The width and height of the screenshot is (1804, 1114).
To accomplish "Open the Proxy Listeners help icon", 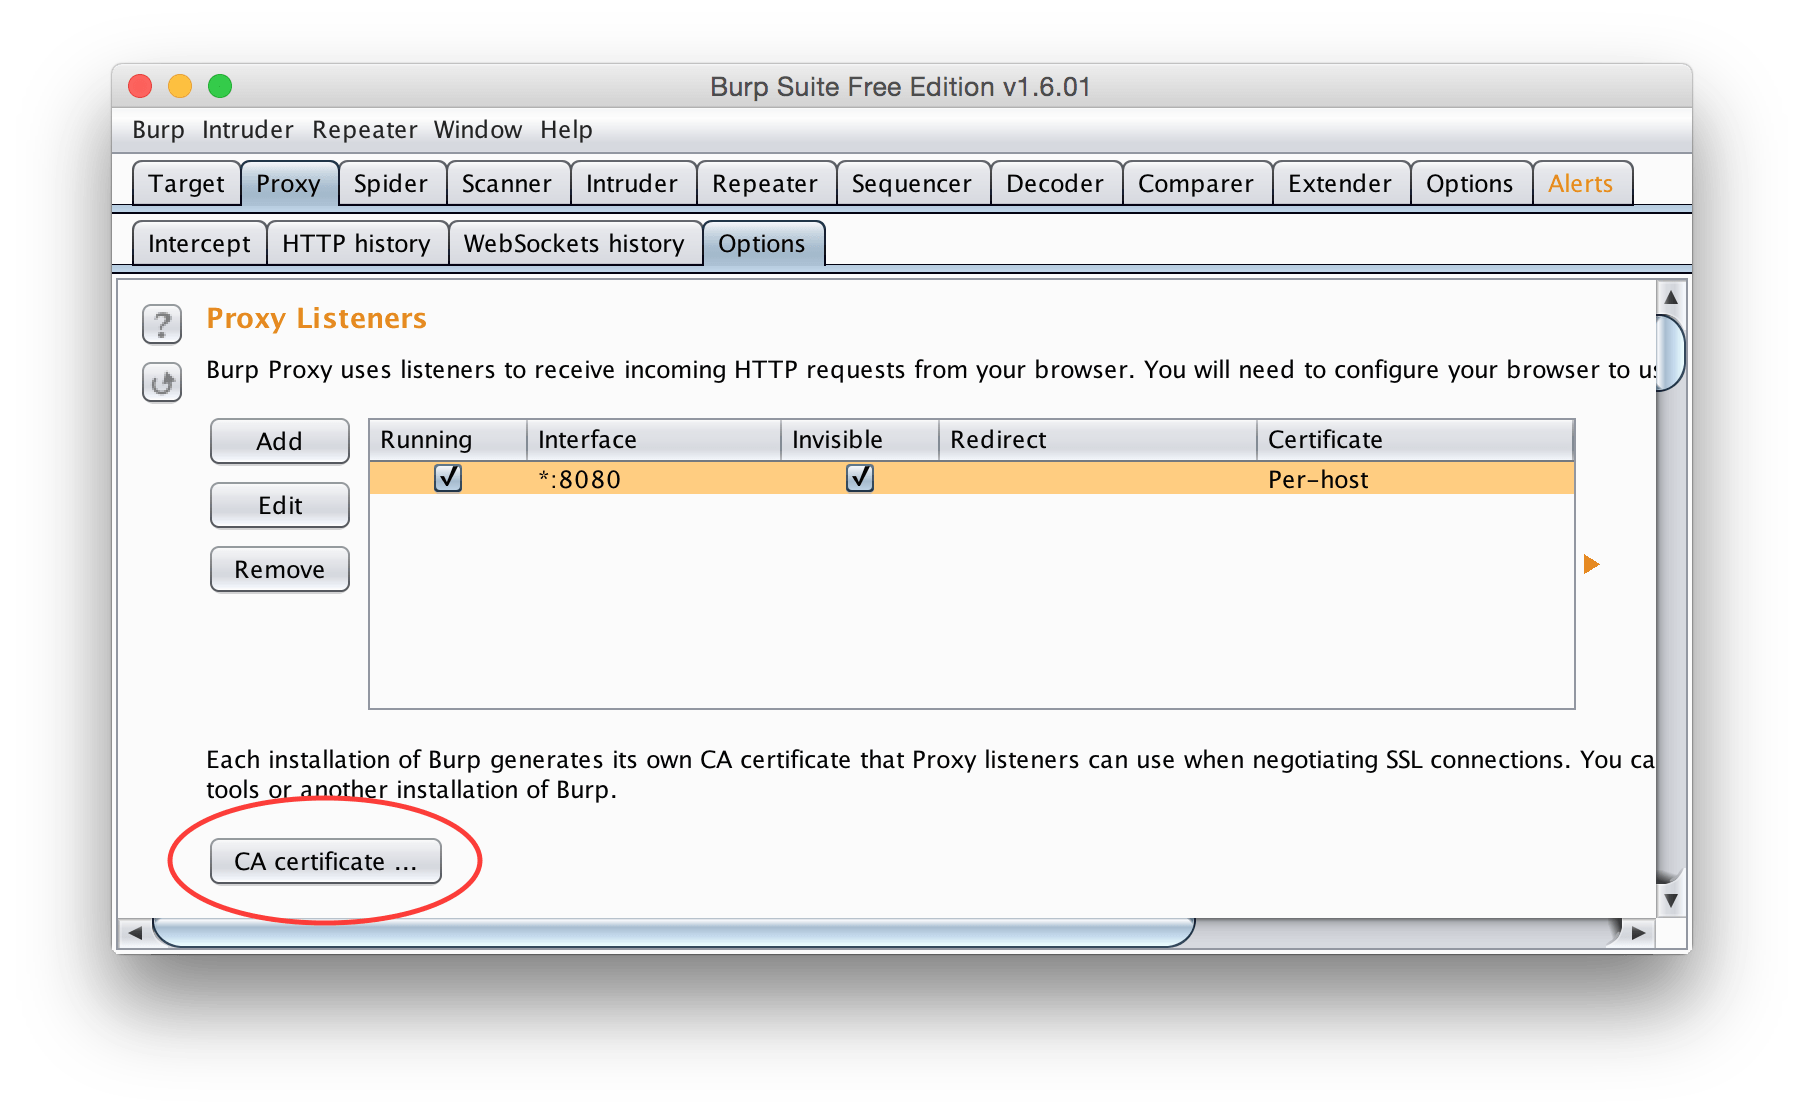I will [x=162, y=324].
